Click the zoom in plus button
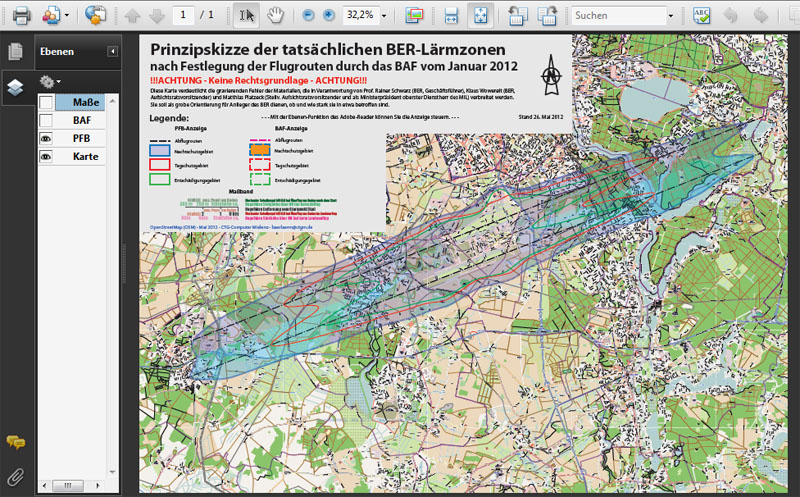This screenshot has height=497, width=800. (x=329, y=15)
